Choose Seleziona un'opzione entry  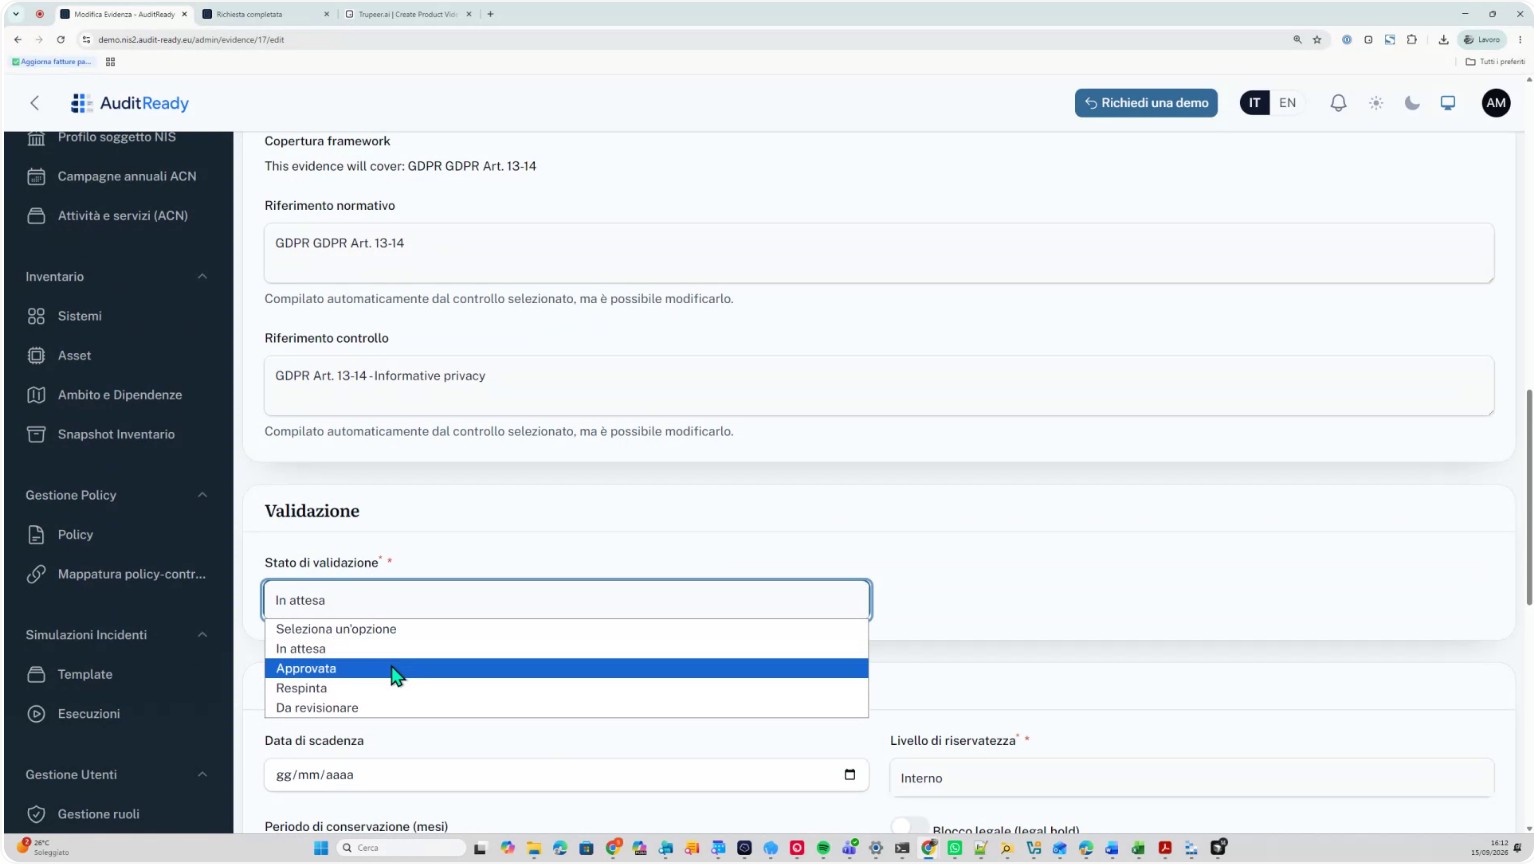coord(567,629)
